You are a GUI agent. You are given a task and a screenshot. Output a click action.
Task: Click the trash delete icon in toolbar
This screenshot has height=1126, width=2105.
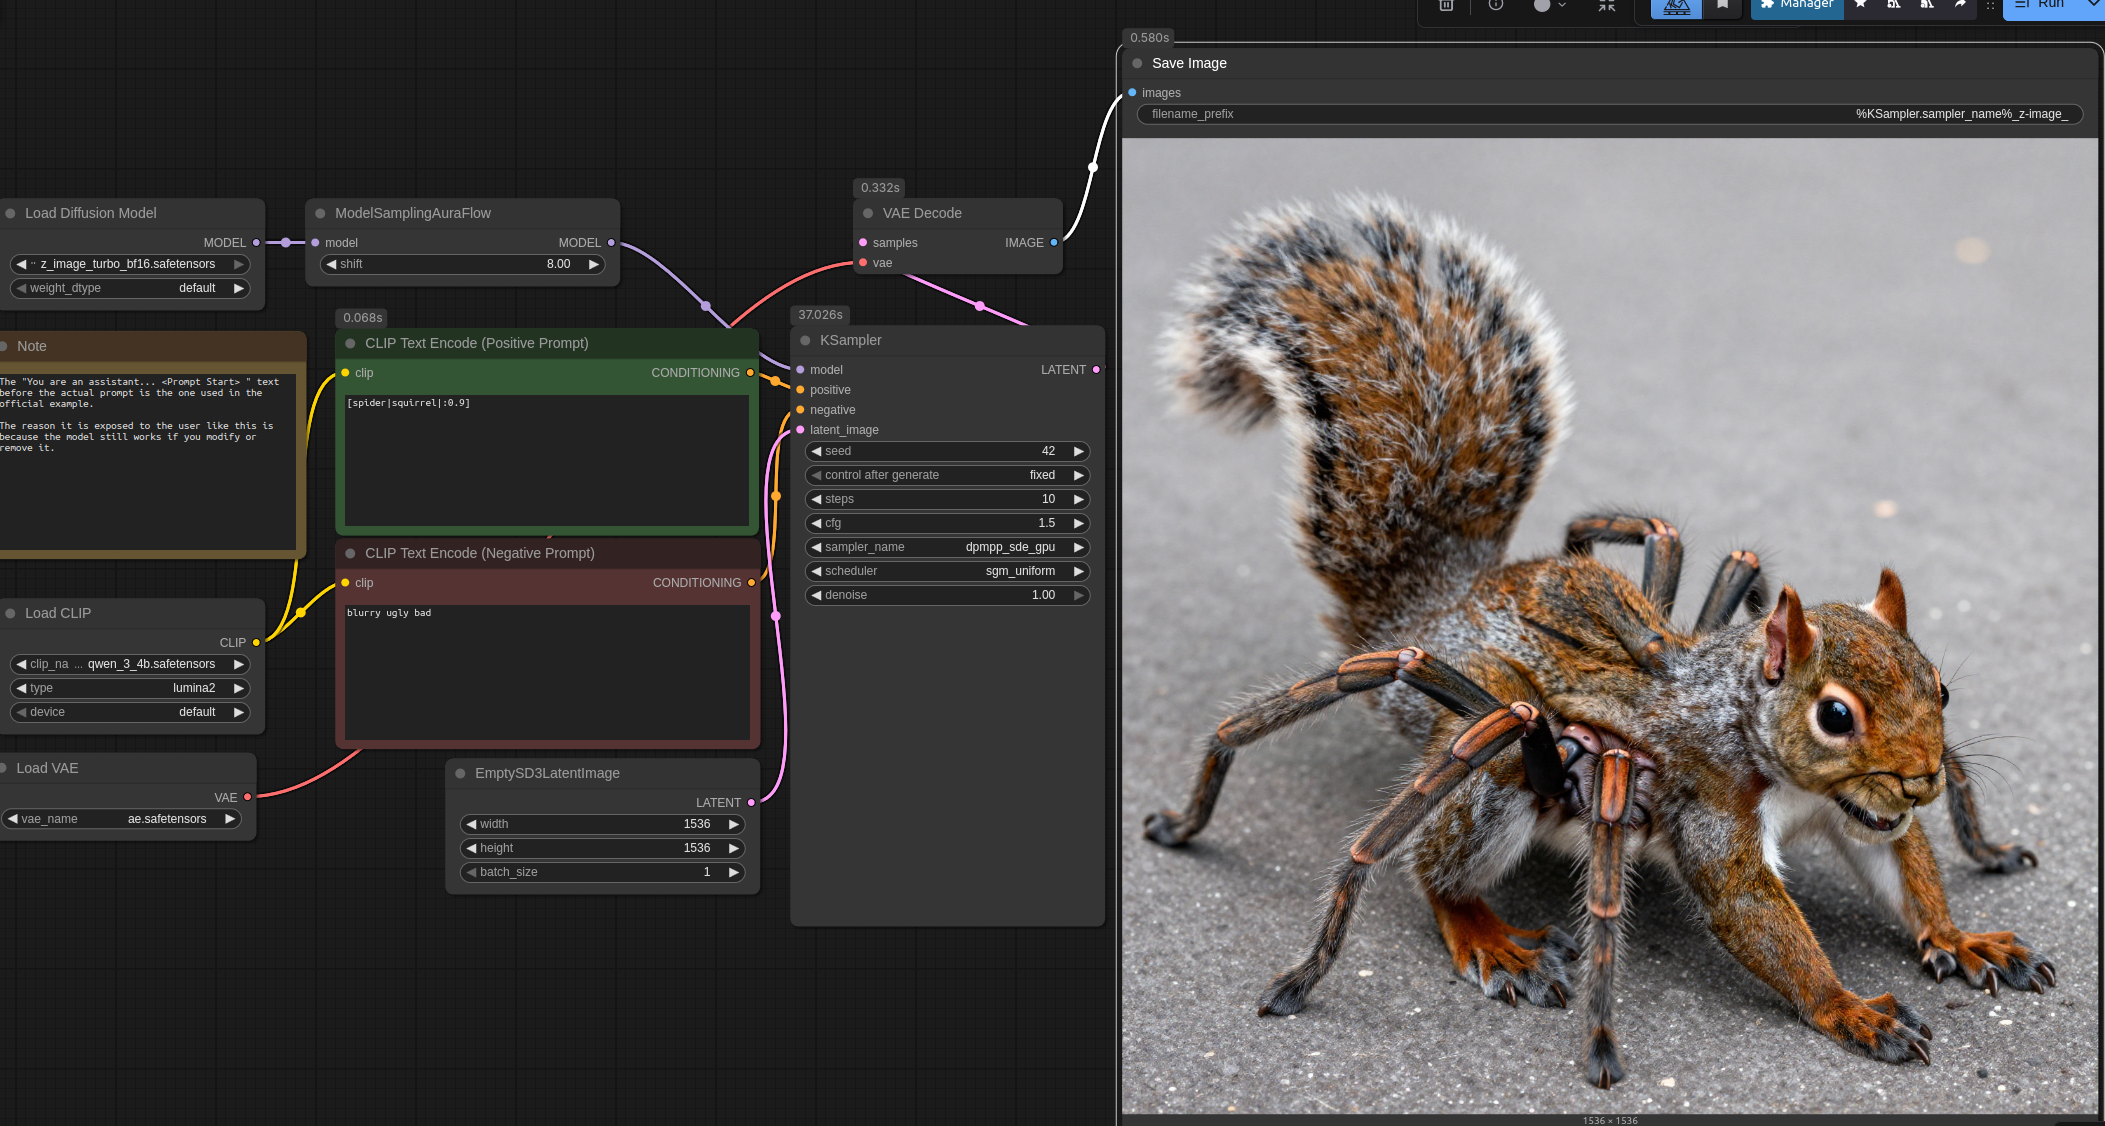click(x=1446, y=5)
